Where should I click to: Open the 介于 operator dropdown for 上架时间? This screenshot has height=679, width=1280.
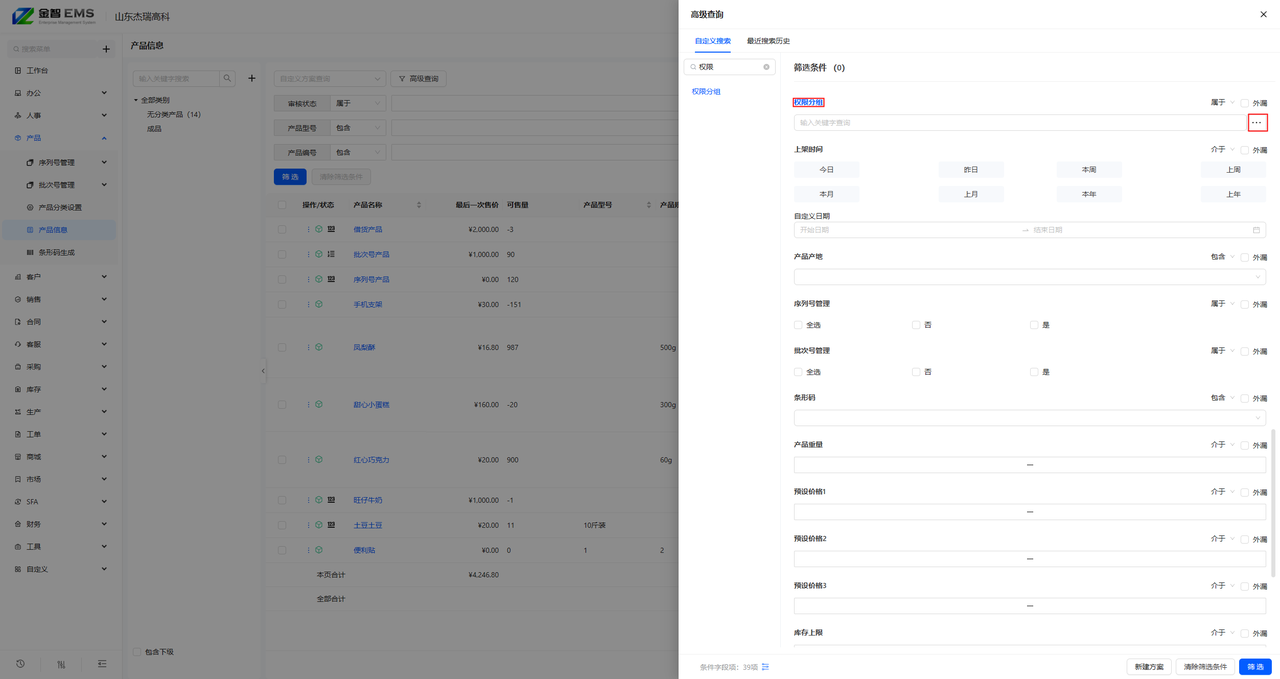[x=1222, y=149]
